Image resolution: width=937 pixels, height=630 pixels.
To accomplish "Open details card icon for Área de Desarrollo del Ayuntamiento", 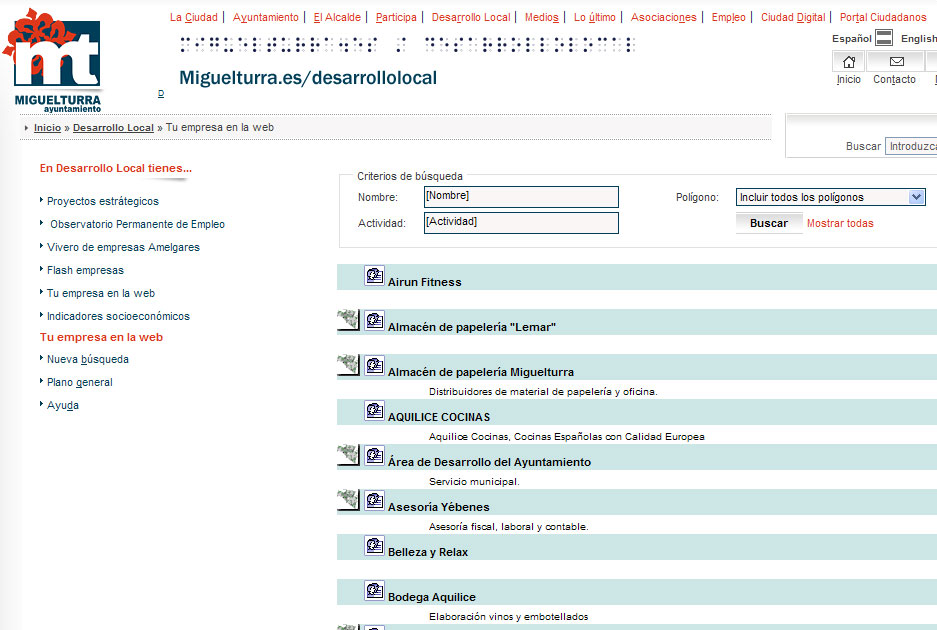I will click(x=374, y=455).
